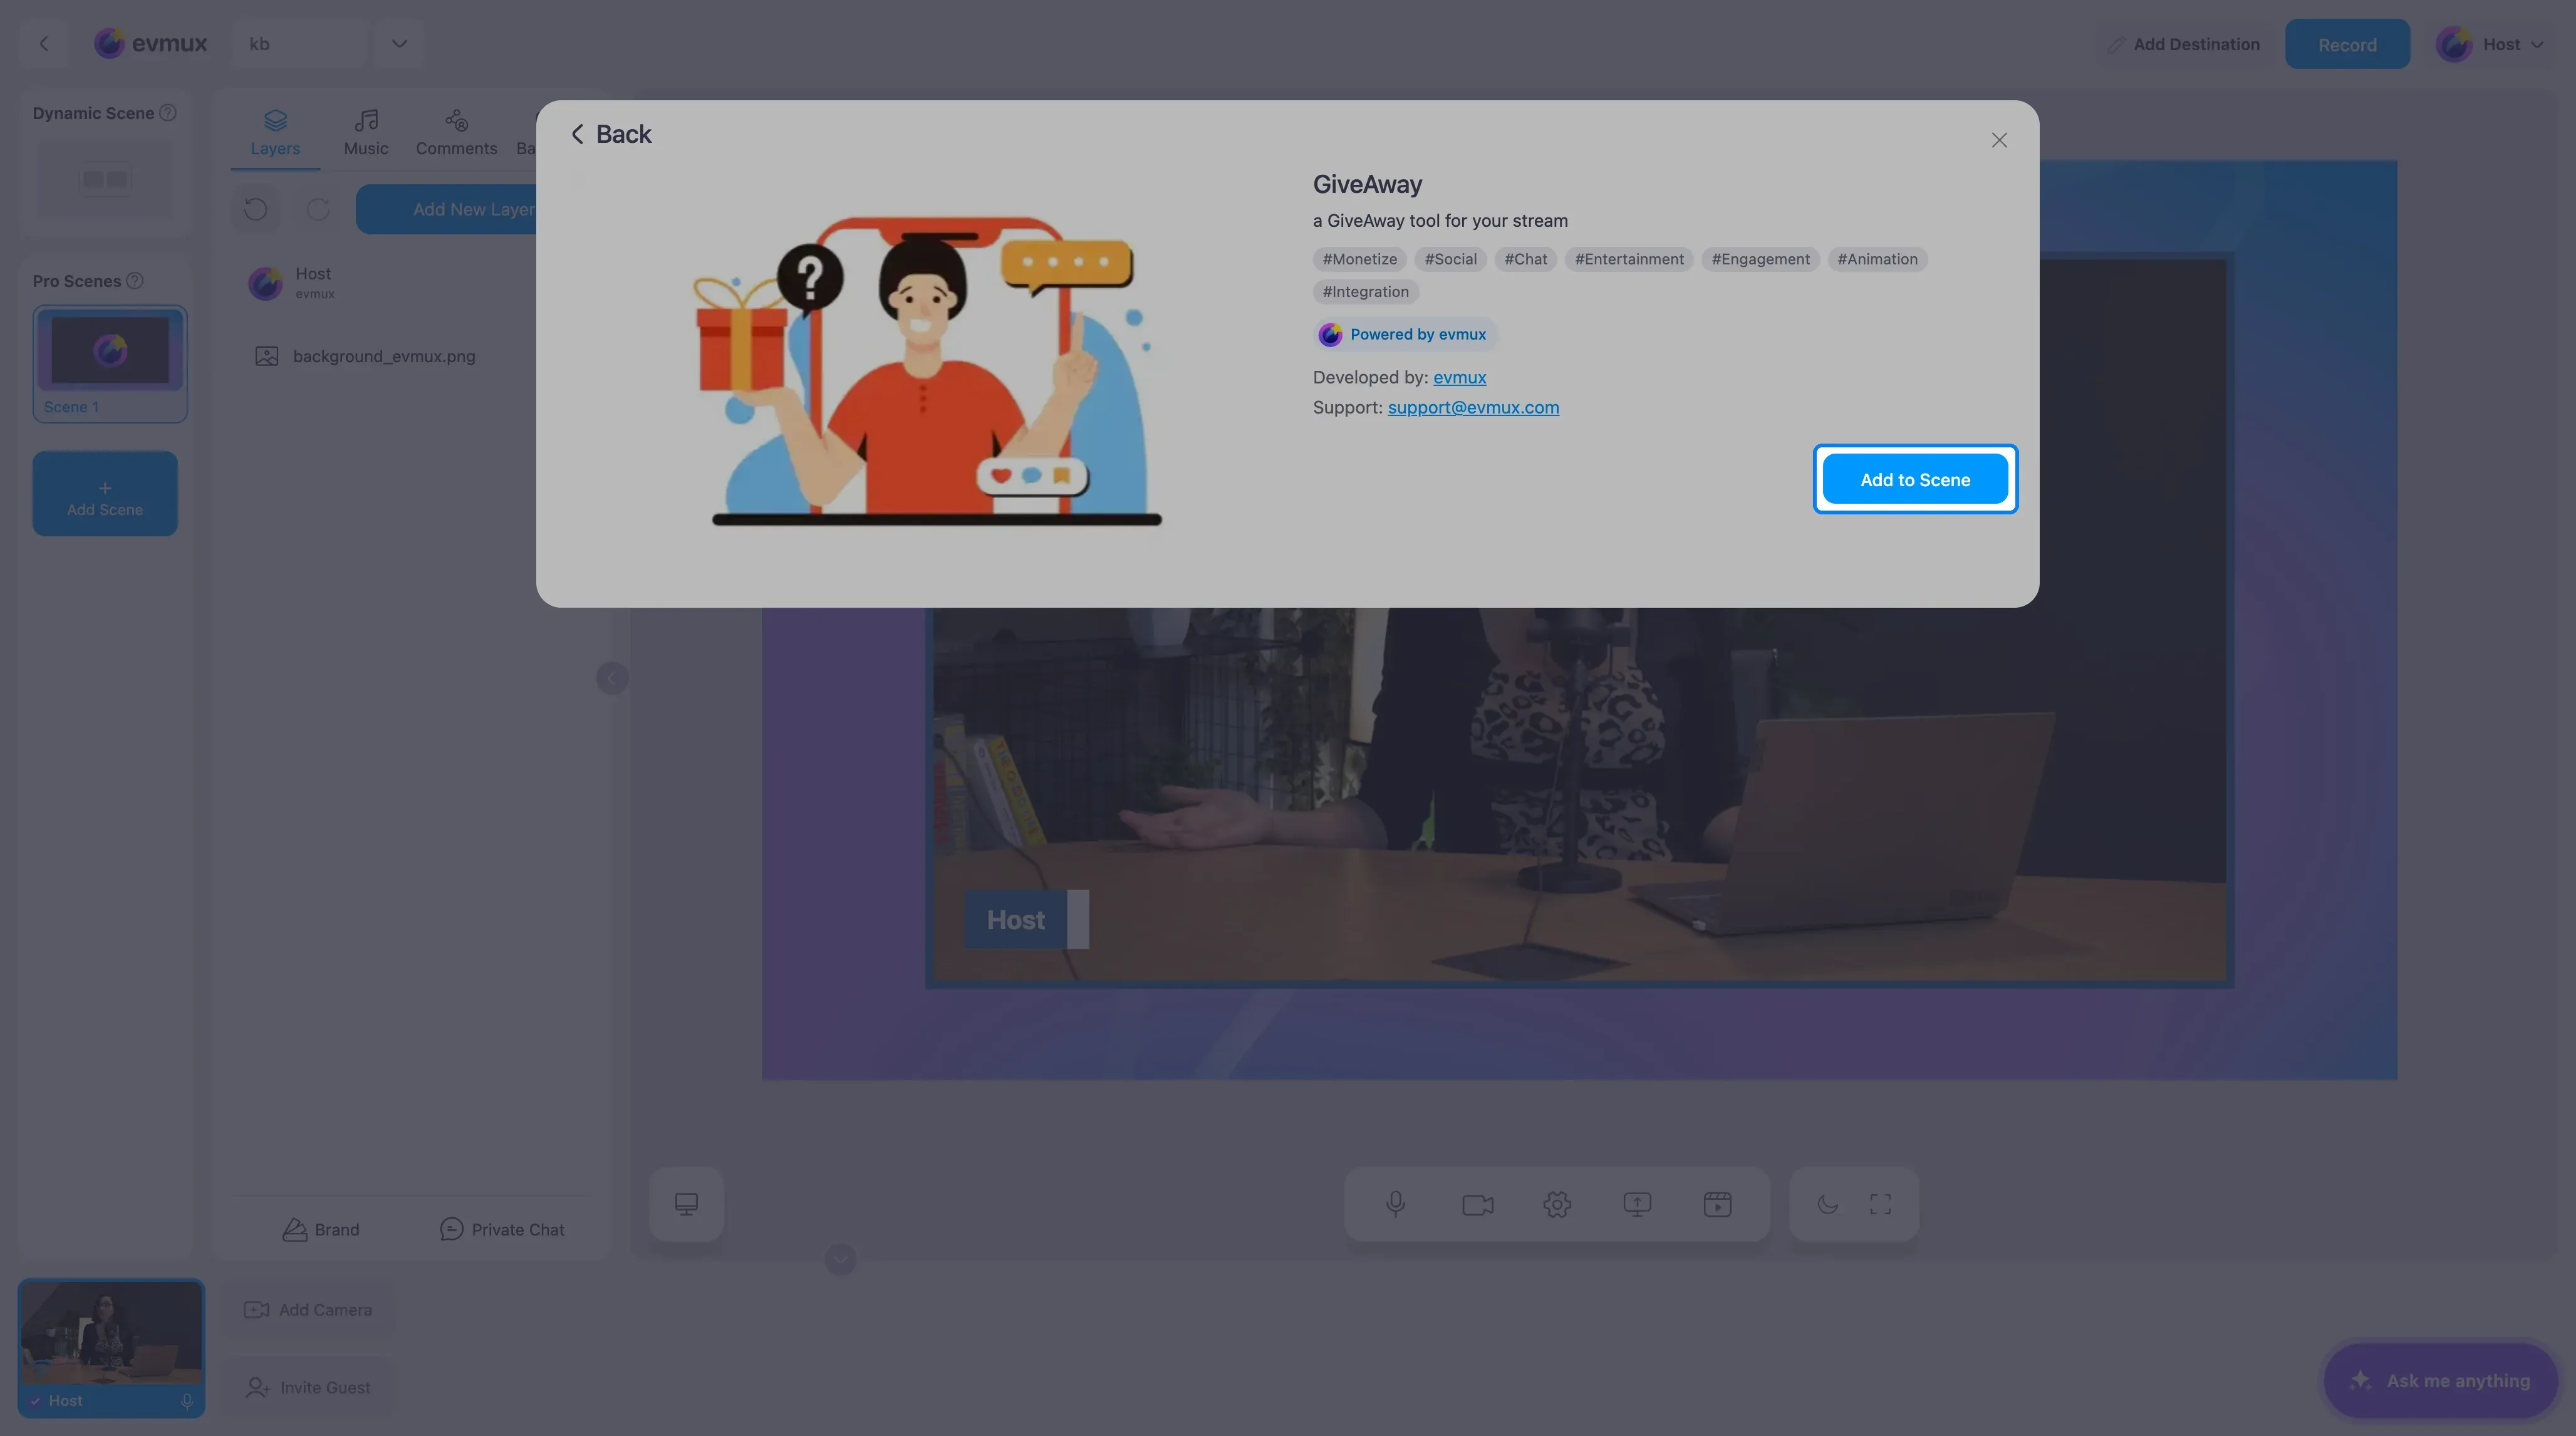Image resolution: width=2576 pixels, height=1436 pixels.
Task: Select the #Monetize tag
Action: (1359, 260)
